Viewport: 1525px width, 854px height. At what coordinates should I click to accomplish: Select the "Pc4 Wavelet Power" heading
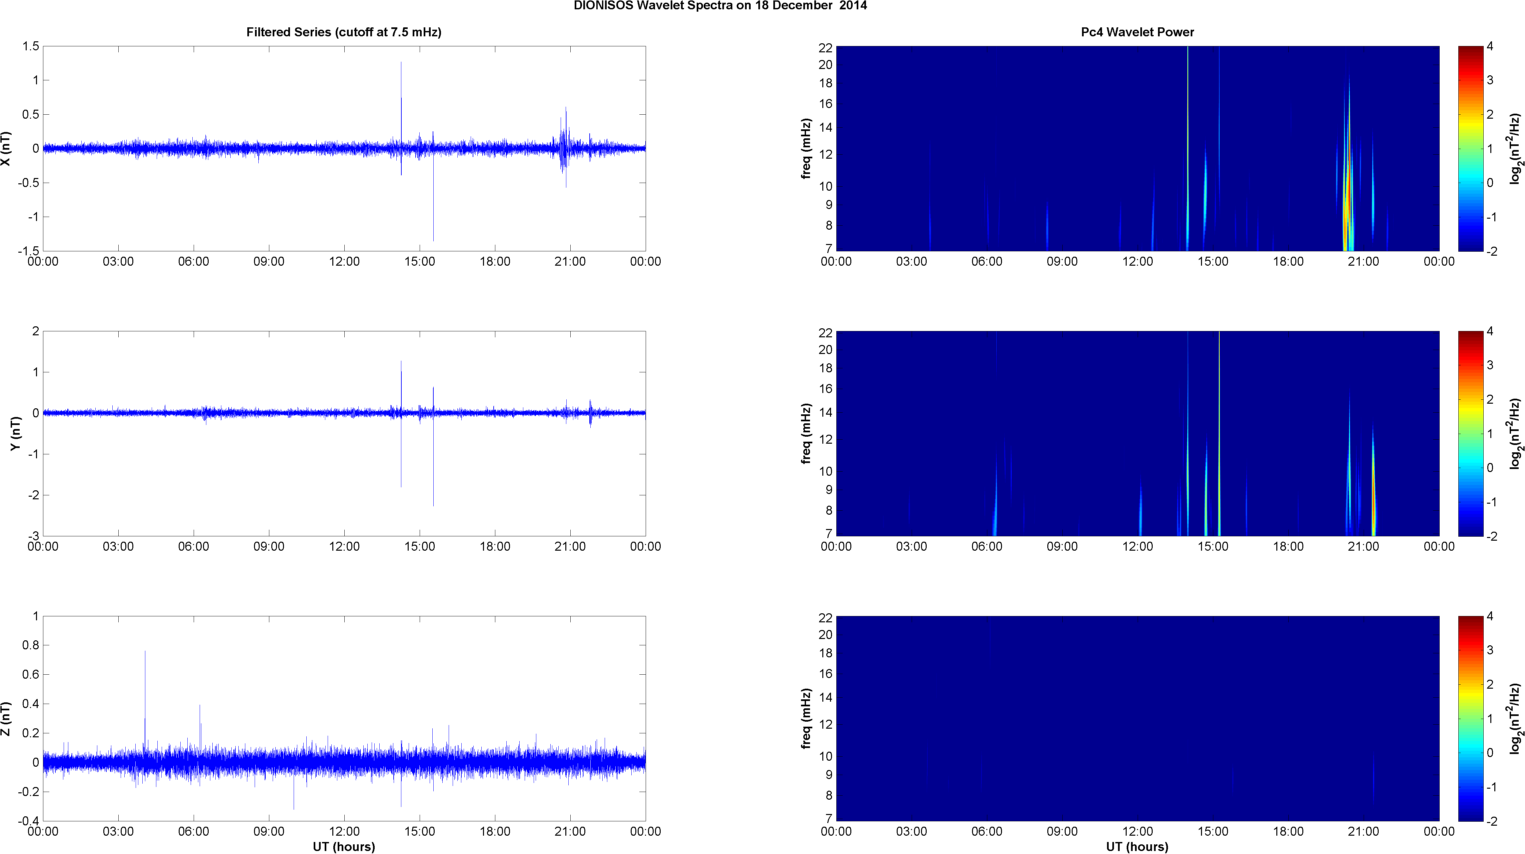click(x=1137, y=32)
